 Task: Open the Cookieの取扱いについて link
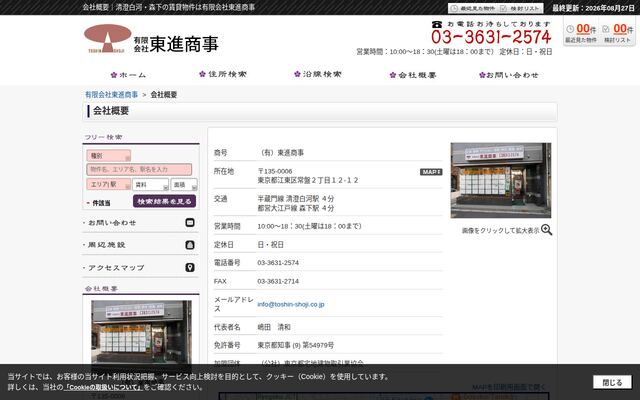coord(103,387)
